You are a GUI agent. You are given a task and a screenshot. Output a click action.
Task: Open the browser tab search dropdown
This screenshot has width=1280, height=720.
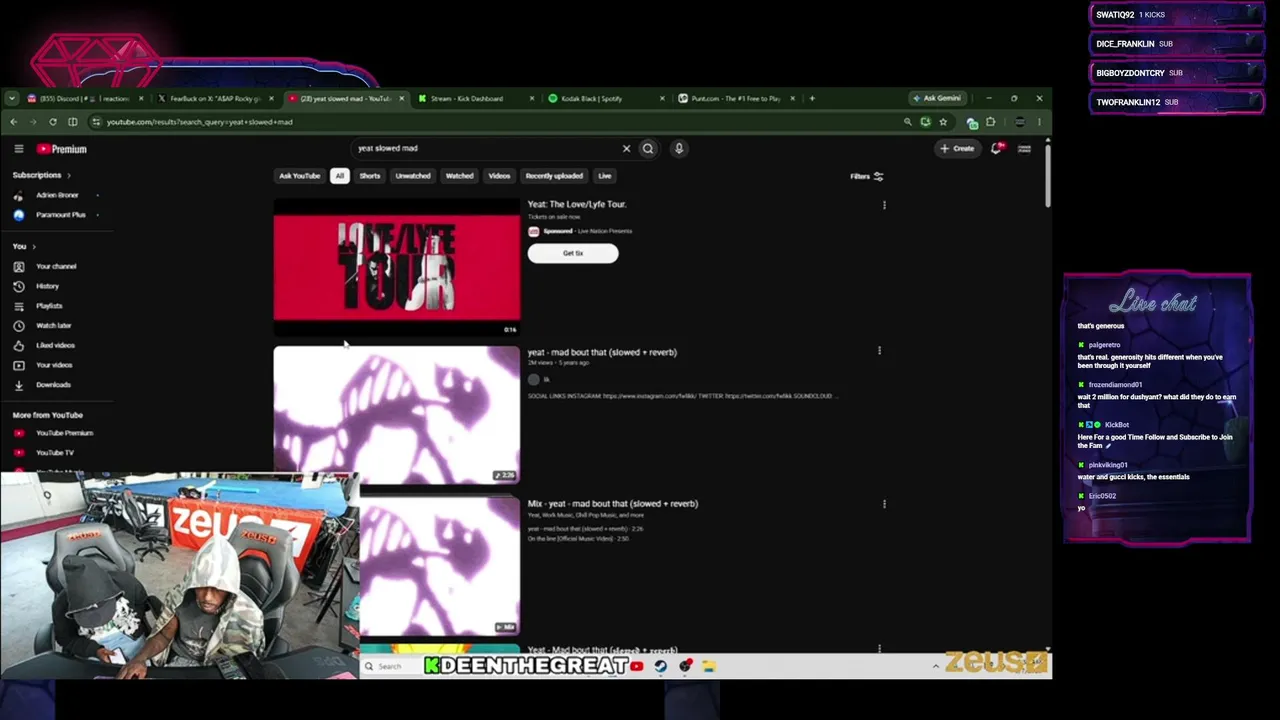pos(11,99)
